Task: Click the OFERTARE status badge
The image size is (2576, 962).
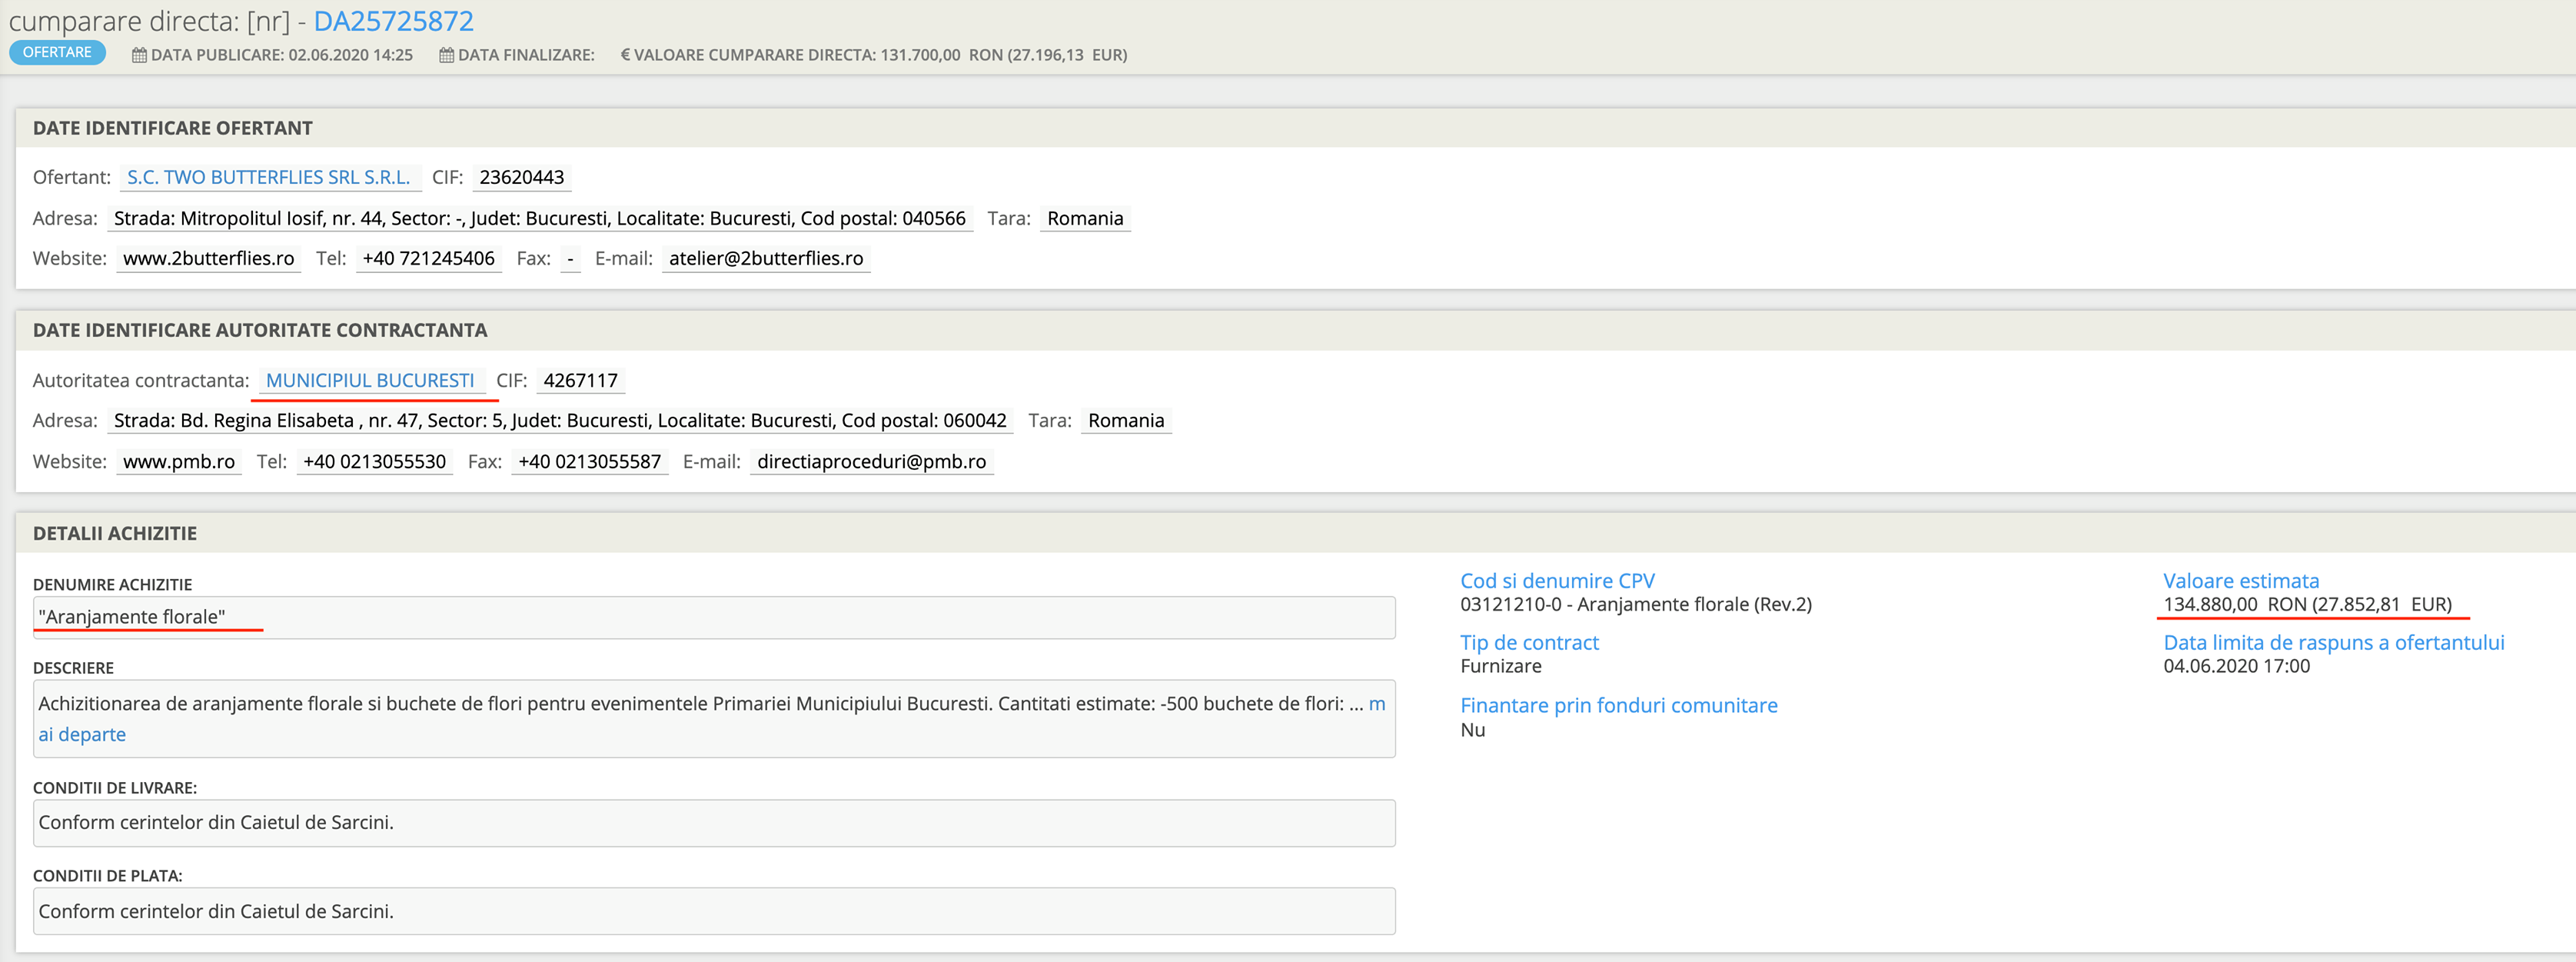Action: coord(57,53)
